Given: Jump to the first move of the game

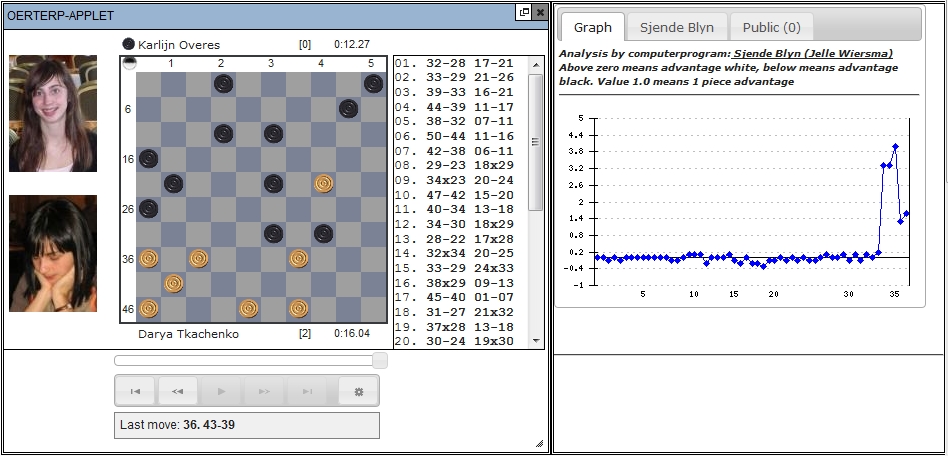Looking at the screenshot, I should click(x=135, y=391).
